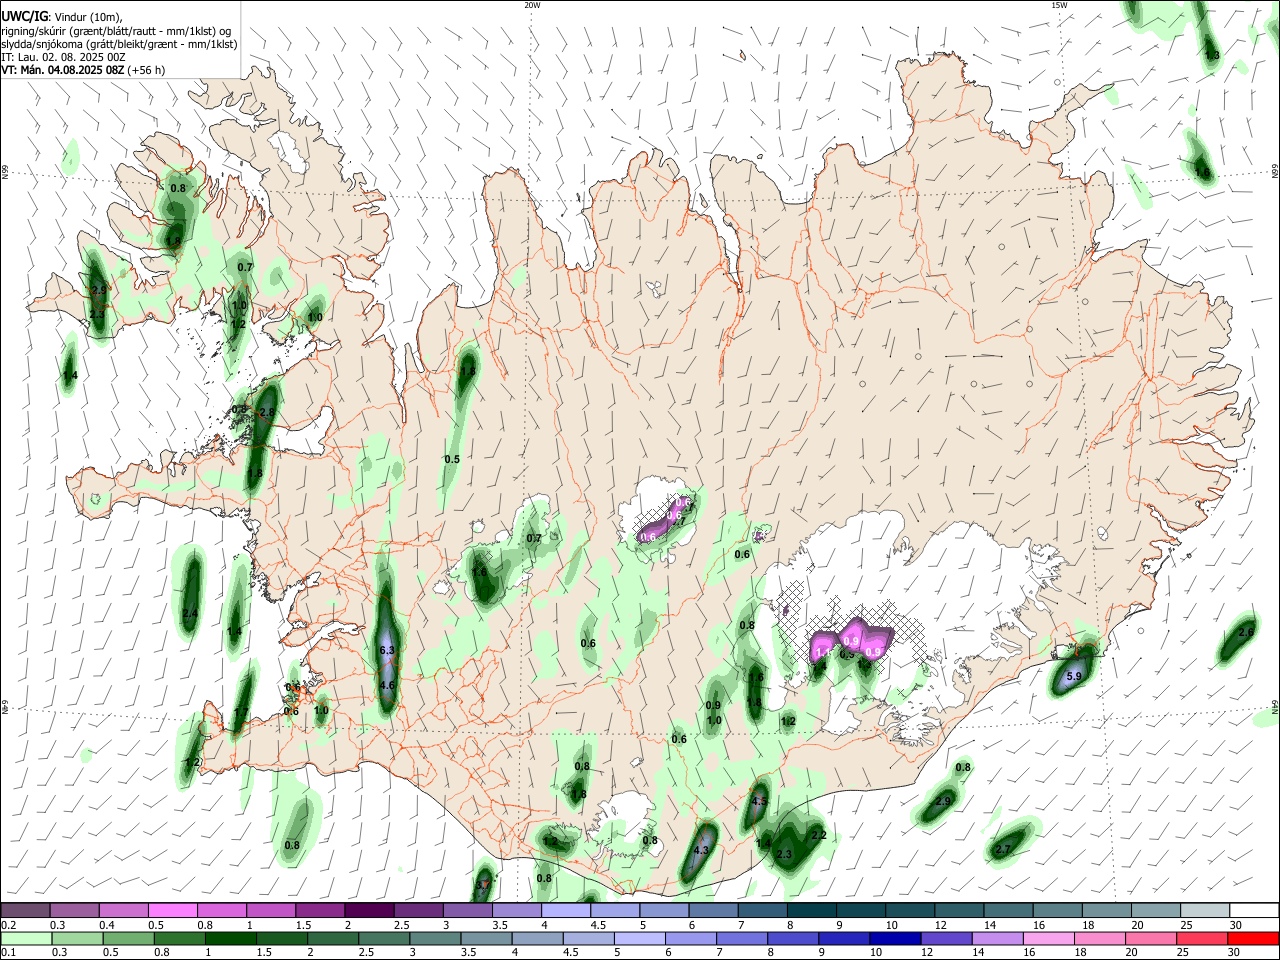
Task: Click the 0.5 precipitation value on the map
Action: tap(452, 459)
